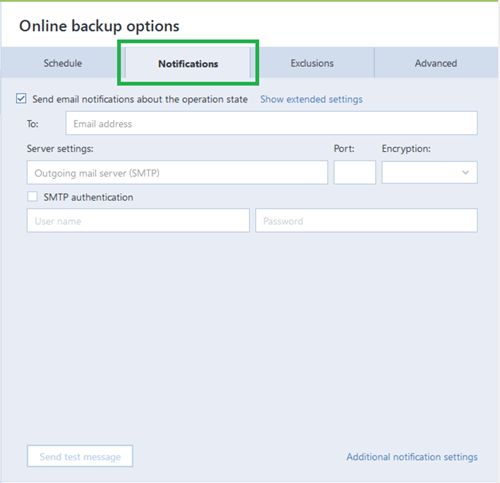Click the Server settings label
The width and height of the screenshot is (500, 483).
(x=60, y=148)
